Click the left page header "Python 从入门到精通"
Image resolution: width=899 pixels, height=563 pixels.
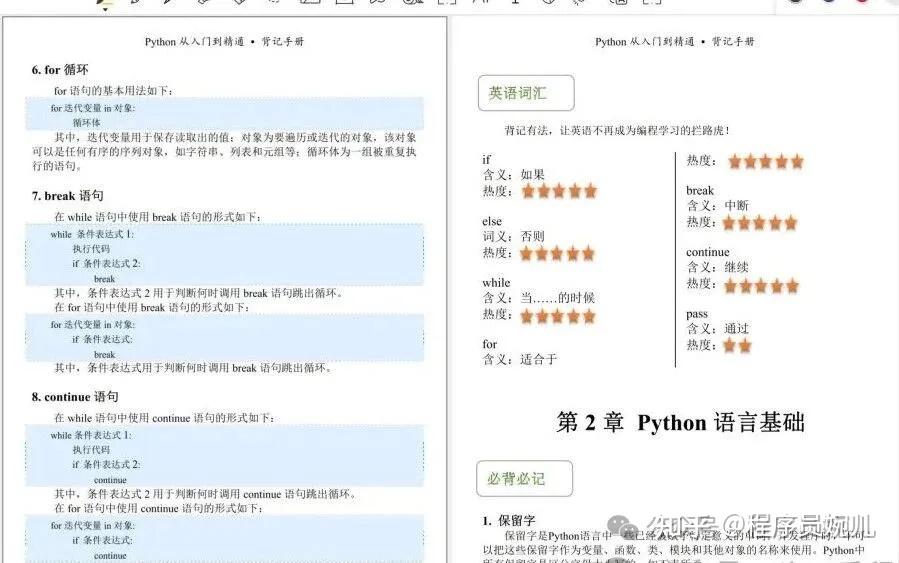(194, 42)
